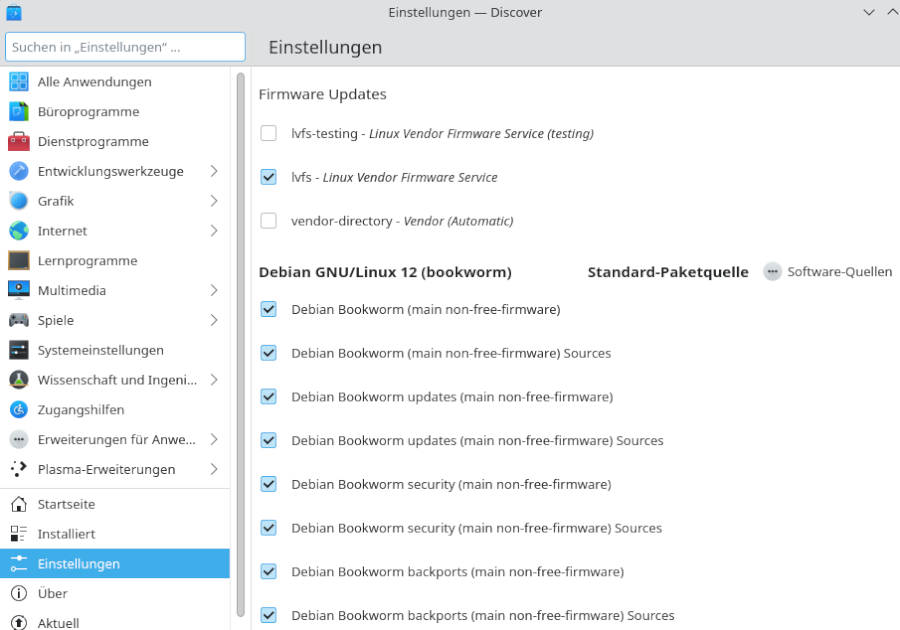This screenshot has height=630, width=900.
Task: Click the Standard-Paketquelle label
Action: (x=668, y=272)
